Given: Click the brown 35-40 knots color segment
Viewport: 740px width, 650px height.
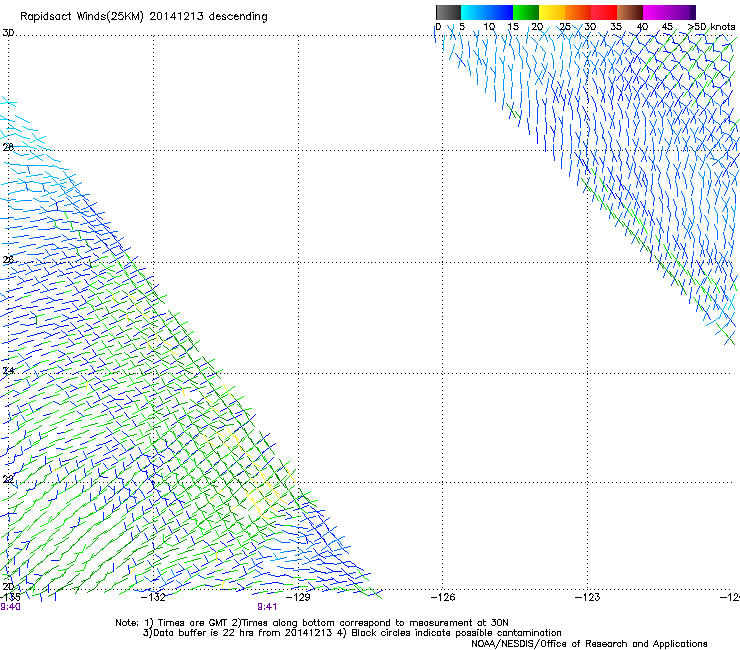Looking at the screenshot, I should (630, 12).
